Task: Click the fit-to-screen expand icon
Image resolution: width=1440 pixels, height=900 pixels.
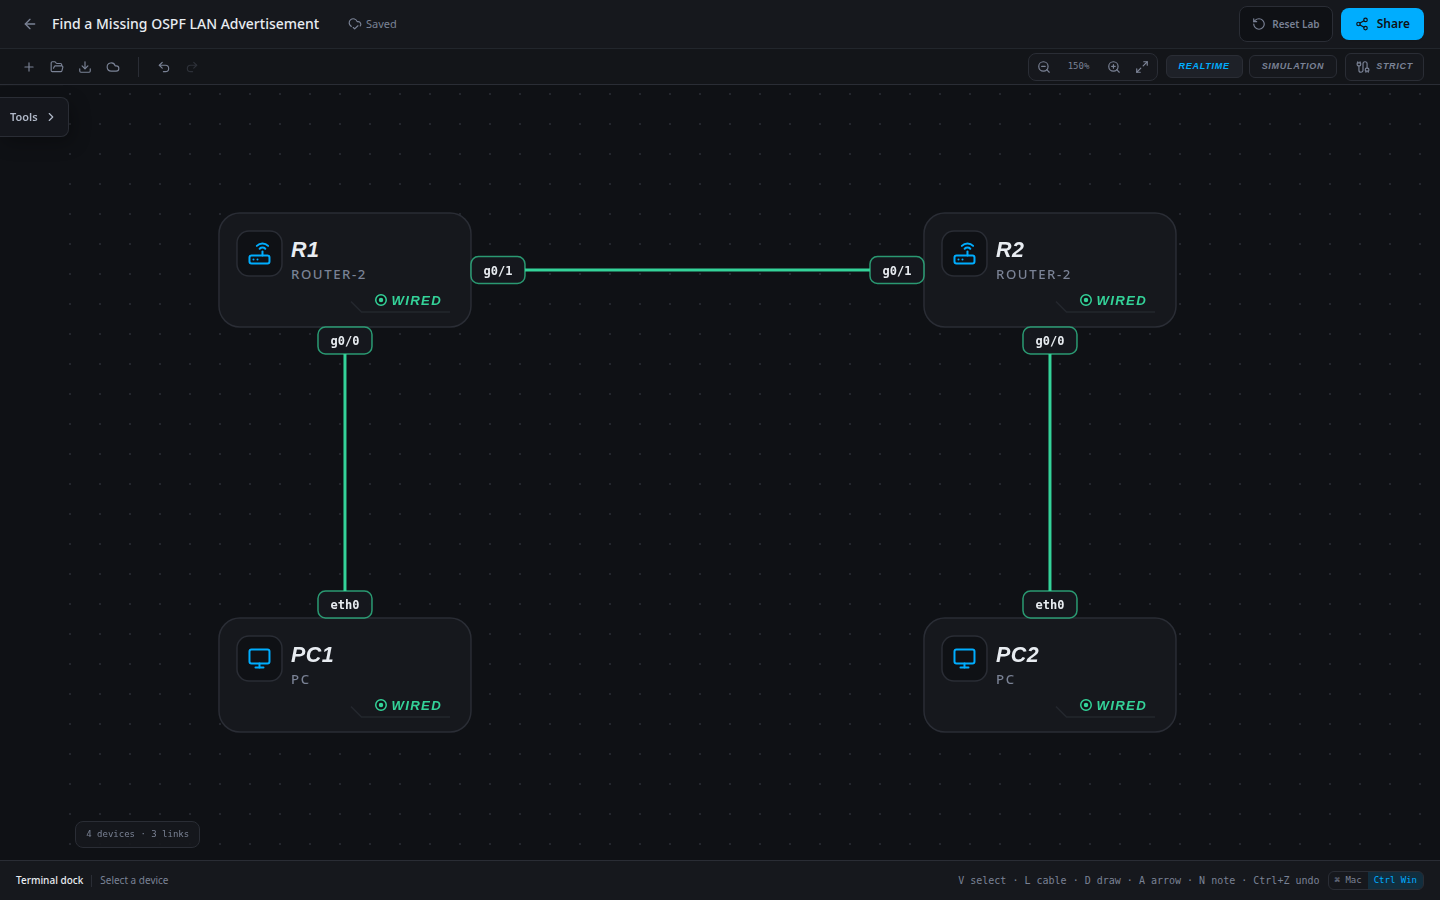Action: tap(1142, 67)
